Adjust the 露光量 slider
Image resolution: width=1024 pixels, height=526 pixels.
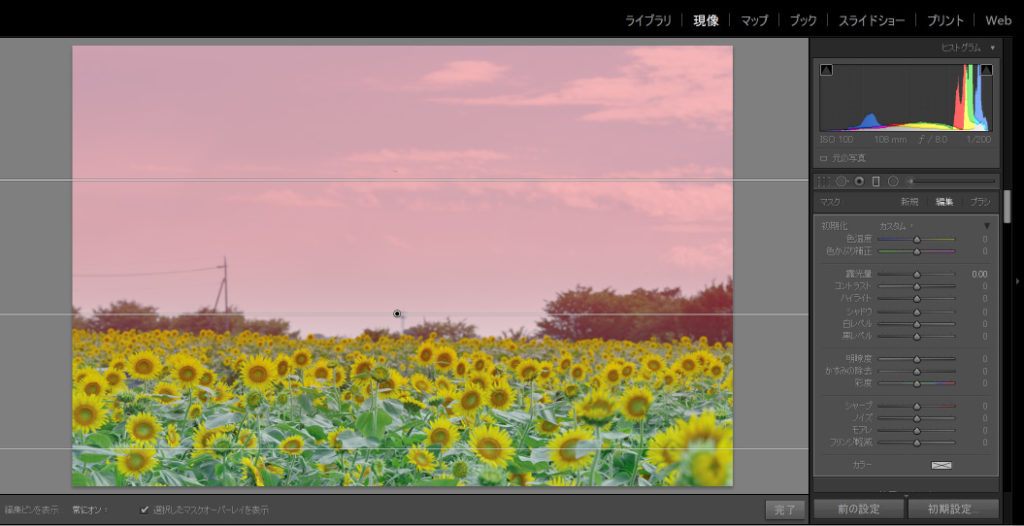917,274
